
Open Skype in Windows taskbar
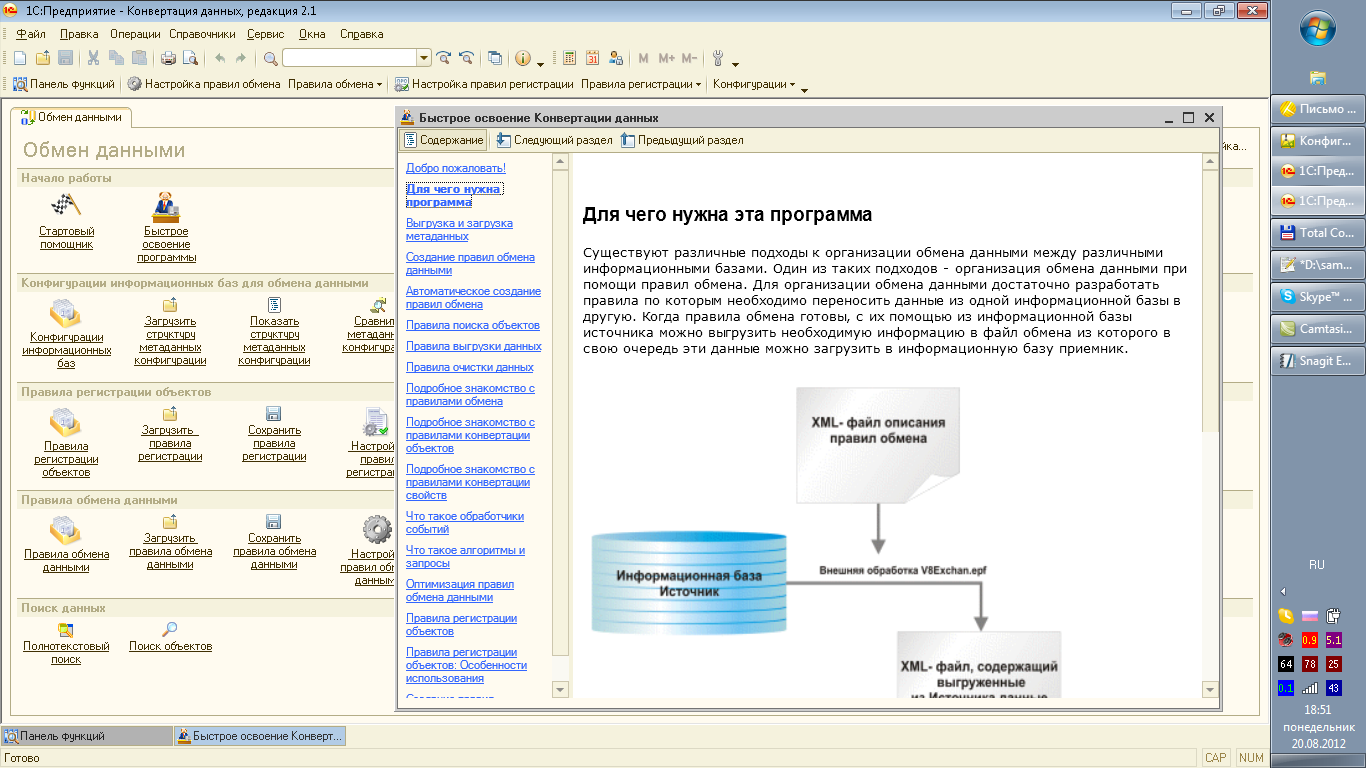(1318, 296)
